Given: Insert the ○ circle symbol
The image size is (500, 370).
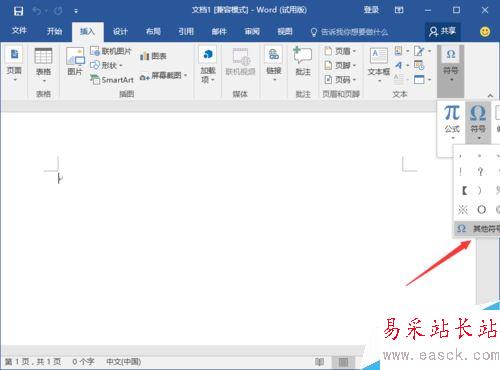Looking at the screenshot, I should click(x=481, y=209).
